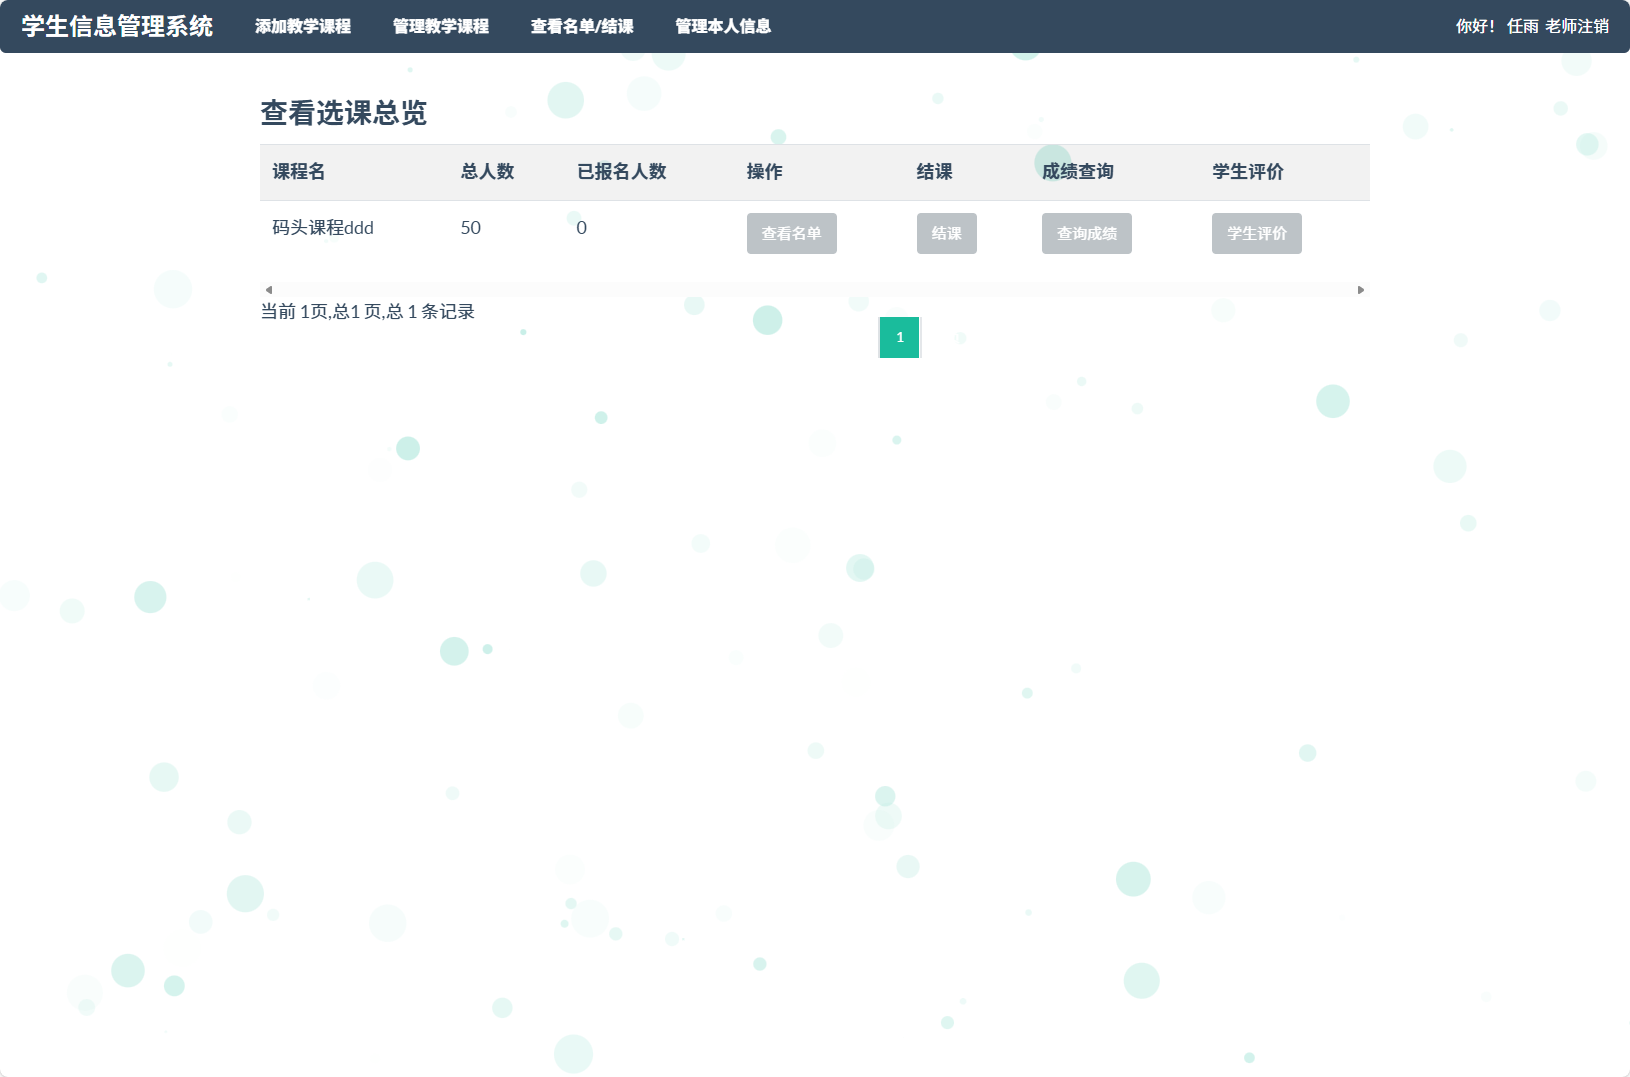
Task: Click the 查询成绩 button
Action: coord(1086,233)
